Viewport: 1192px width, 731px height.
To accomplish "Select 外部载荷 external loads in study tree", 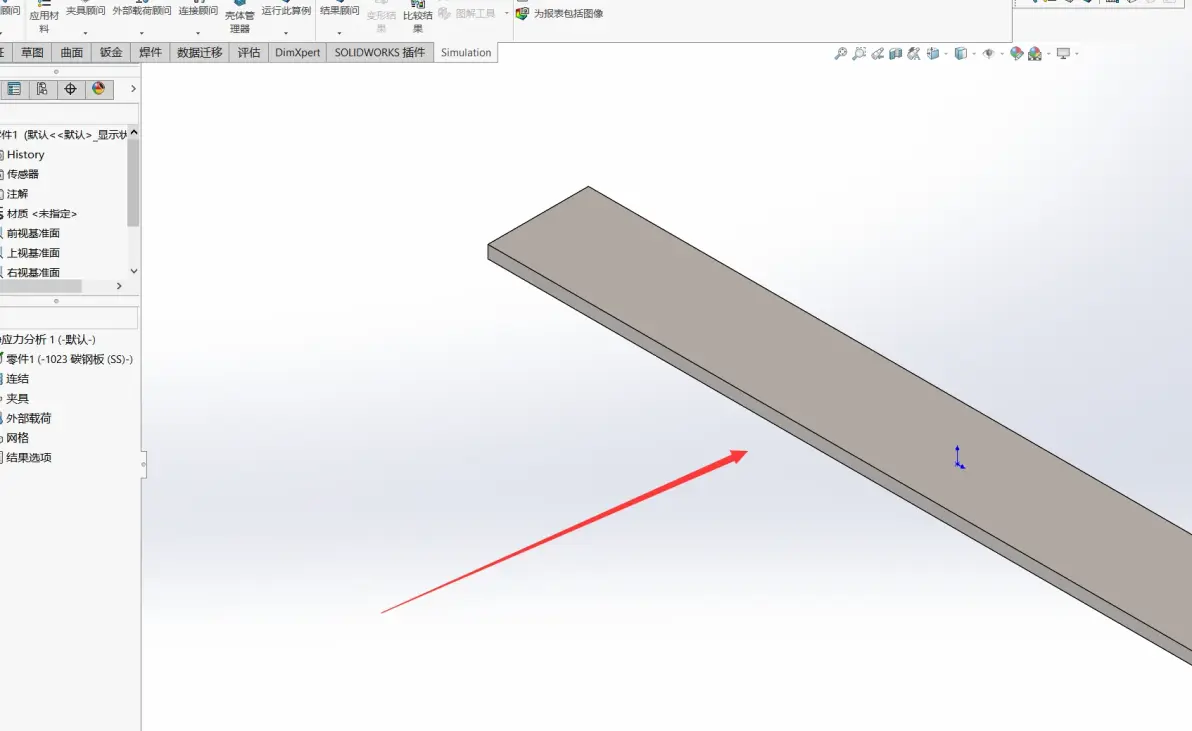I will [28, 418].
